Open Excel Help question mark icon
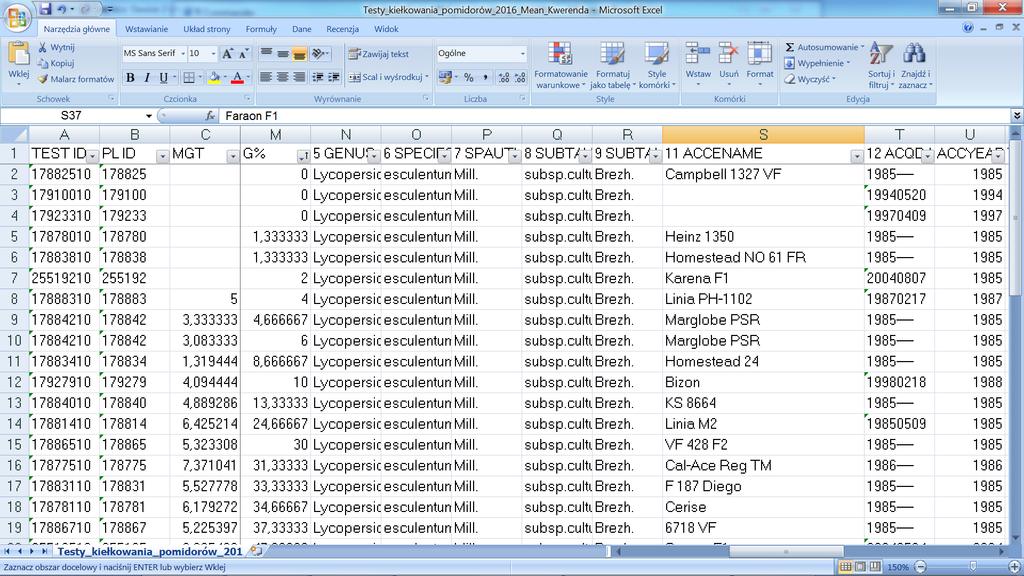This screenshot has height=576, width=1024. click(968, 28)
